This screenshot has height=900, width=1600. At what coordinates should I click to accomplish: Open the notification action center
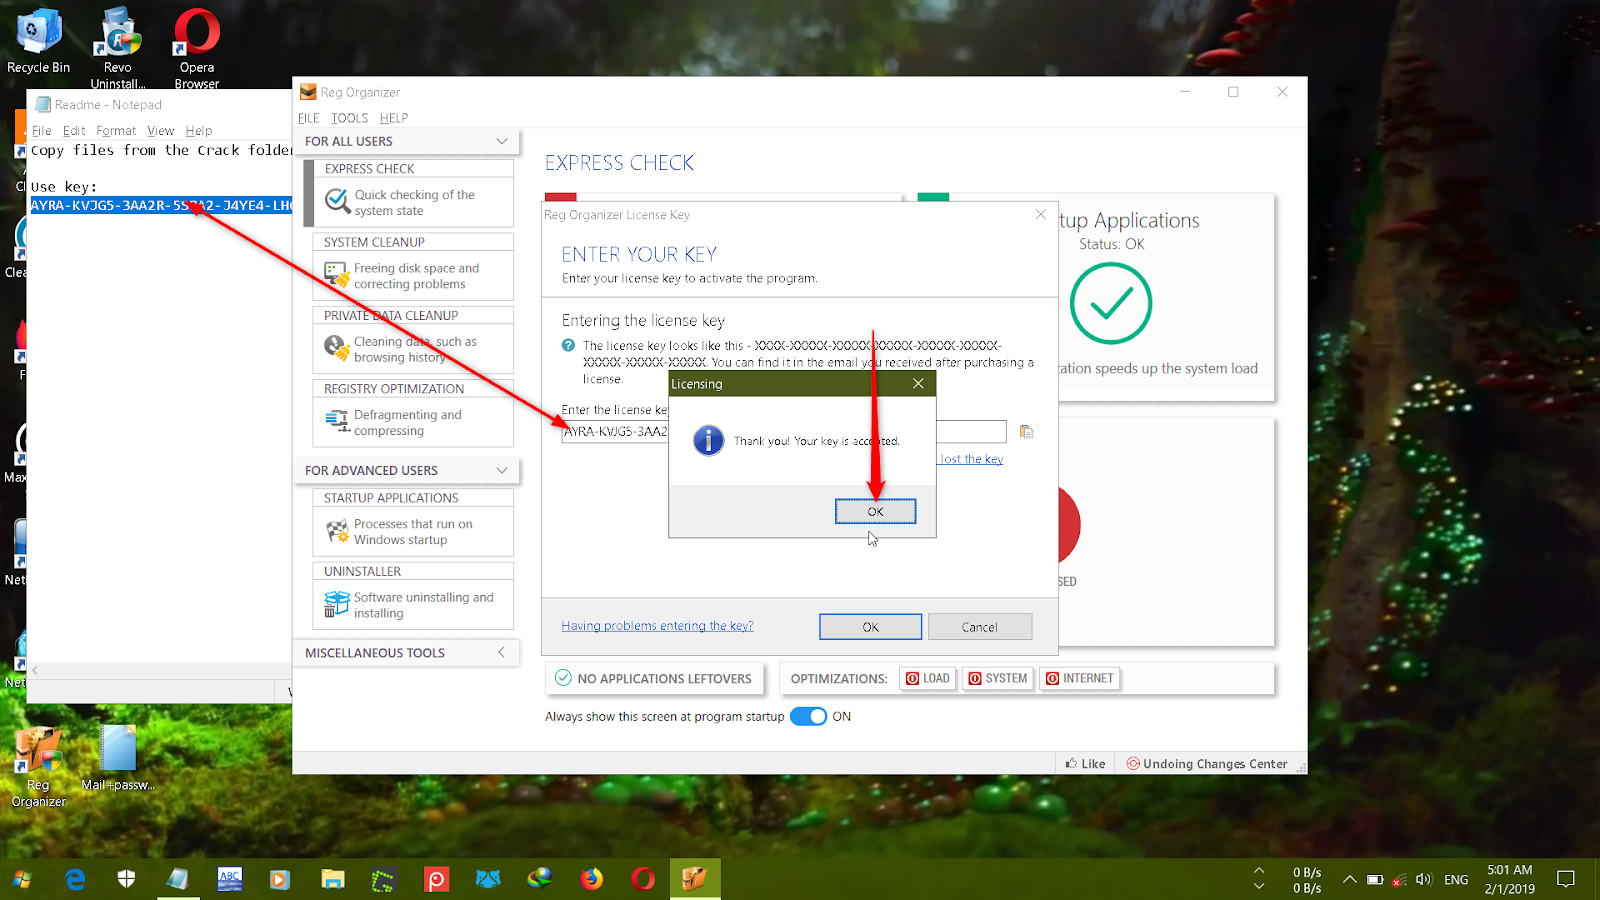click(1566, 880)
